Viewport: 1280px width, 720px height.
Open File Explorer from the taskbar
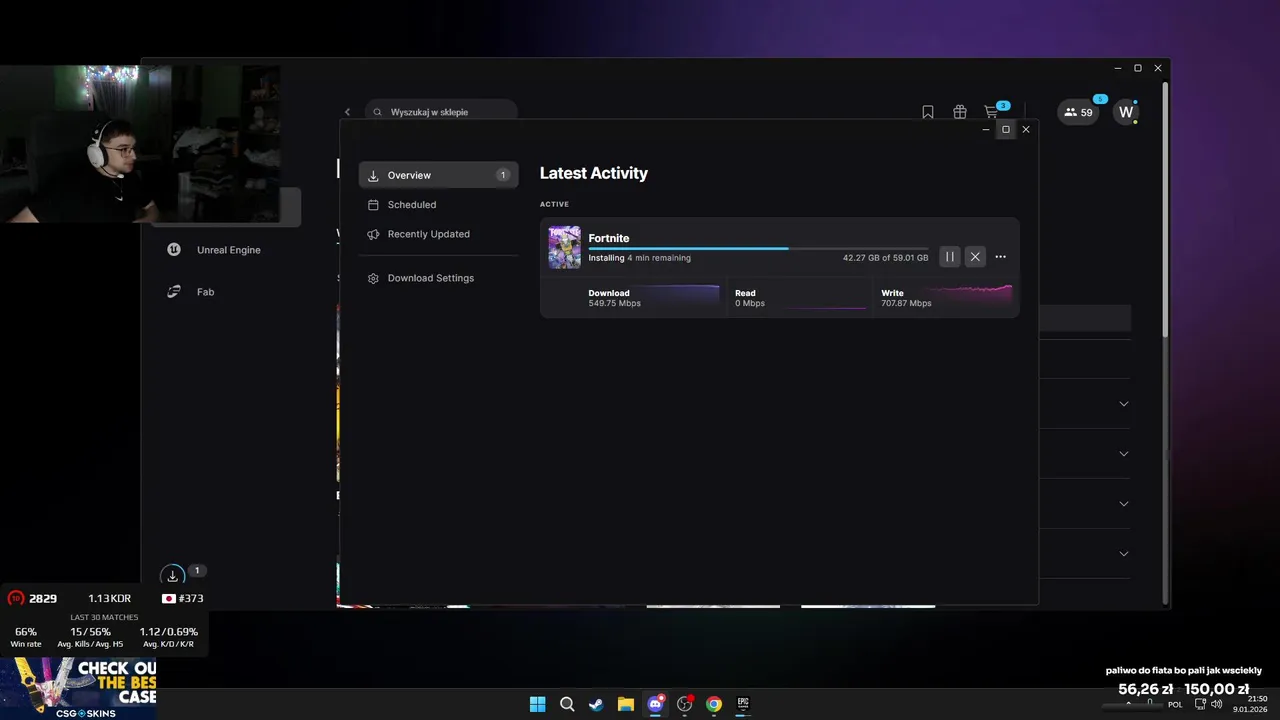(x=625, y=704)
